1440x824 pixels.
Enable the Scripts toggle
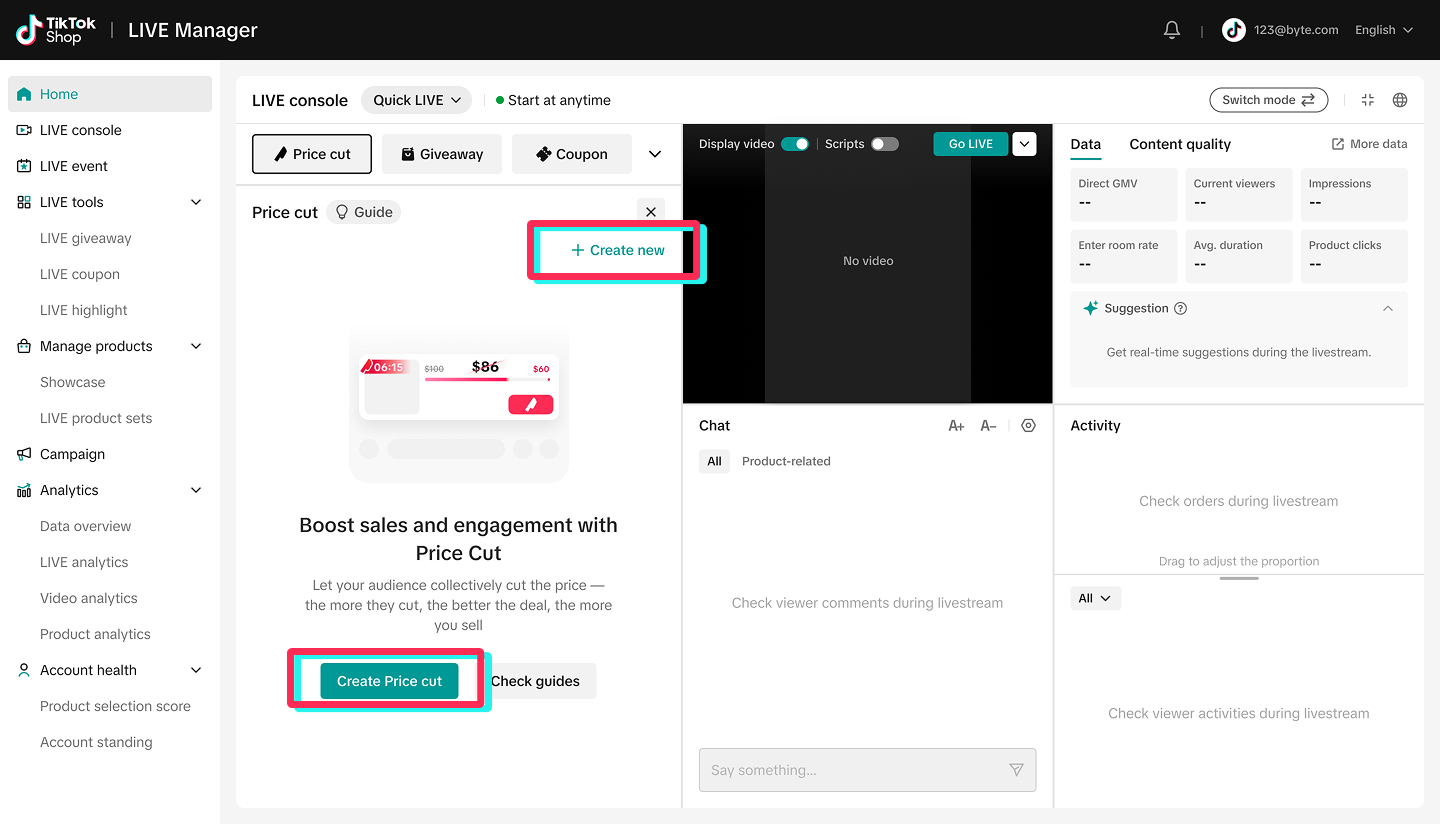click(884, 144)
